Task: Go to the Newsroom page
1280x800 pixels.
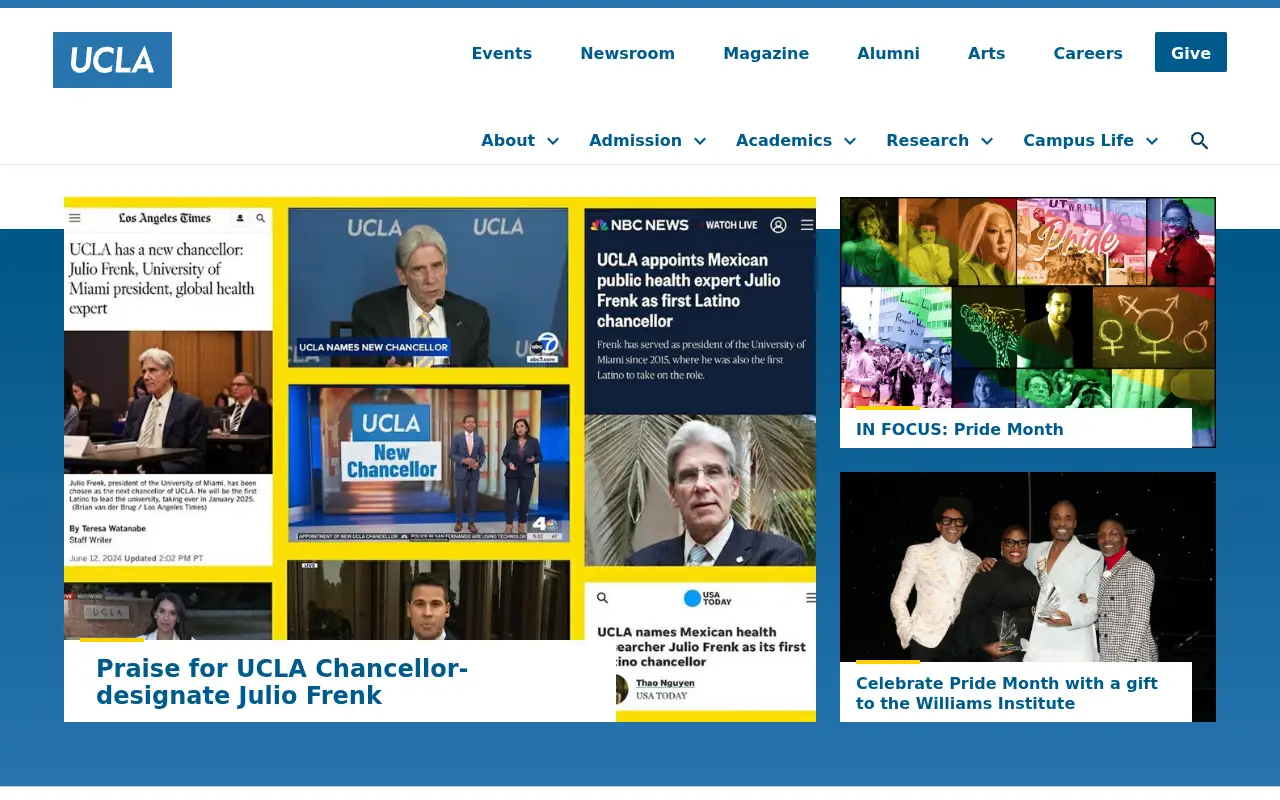Action: pyautogui.click(x=628, y=53)
